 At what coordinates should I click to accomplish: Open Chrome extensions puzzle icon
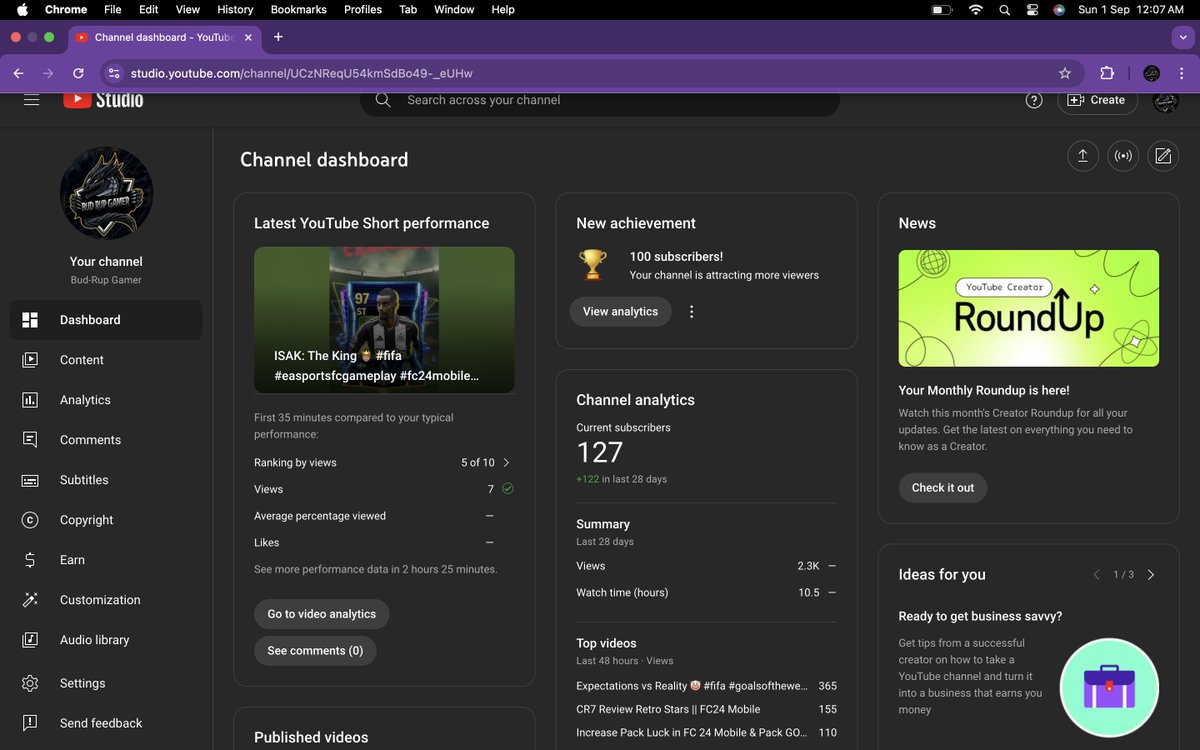1107,73
